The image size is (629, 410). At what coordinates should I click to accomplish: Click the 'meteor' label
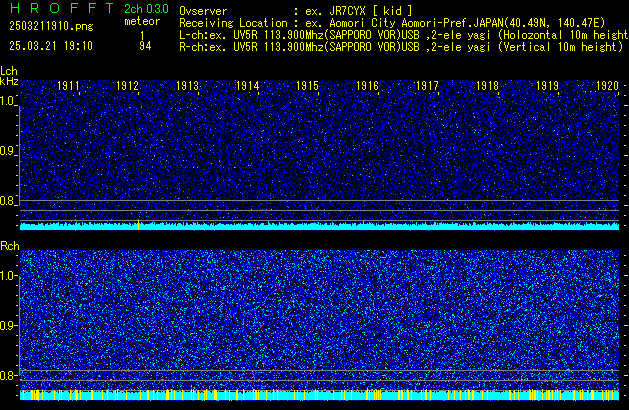pyautogui.click(x=142, y=21)
